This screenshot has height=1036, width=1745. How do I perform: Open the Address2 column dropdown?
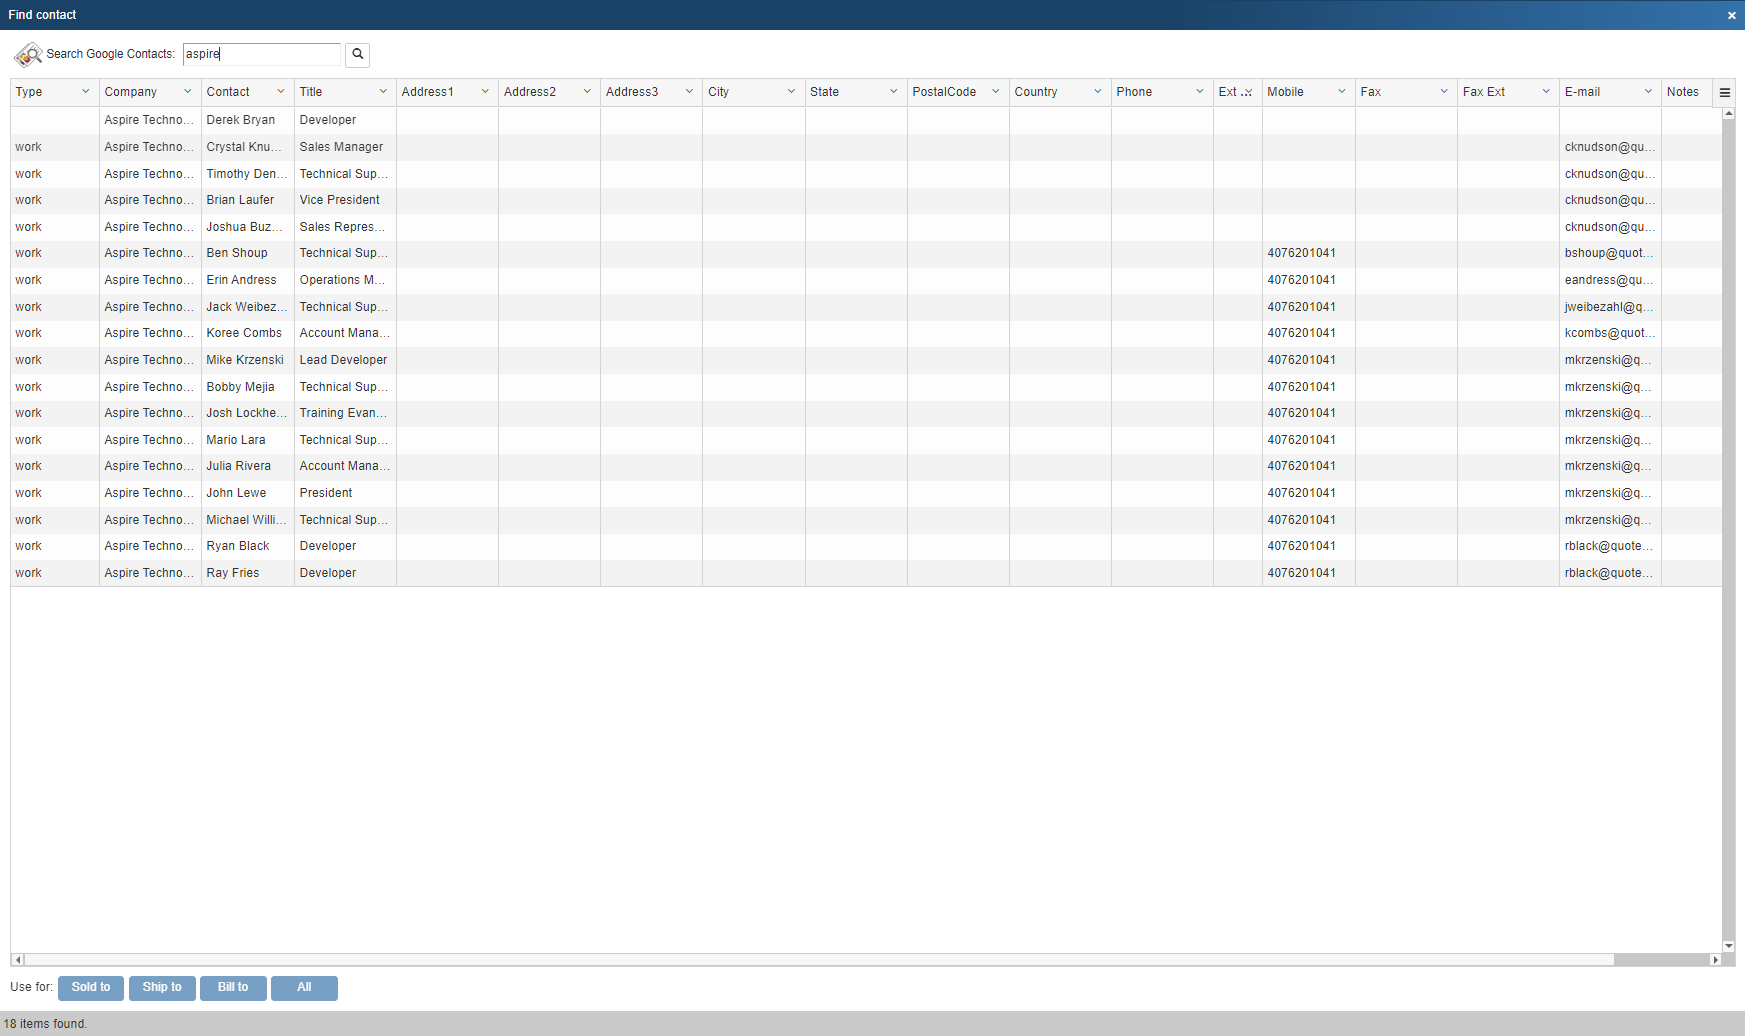[587, 92]
